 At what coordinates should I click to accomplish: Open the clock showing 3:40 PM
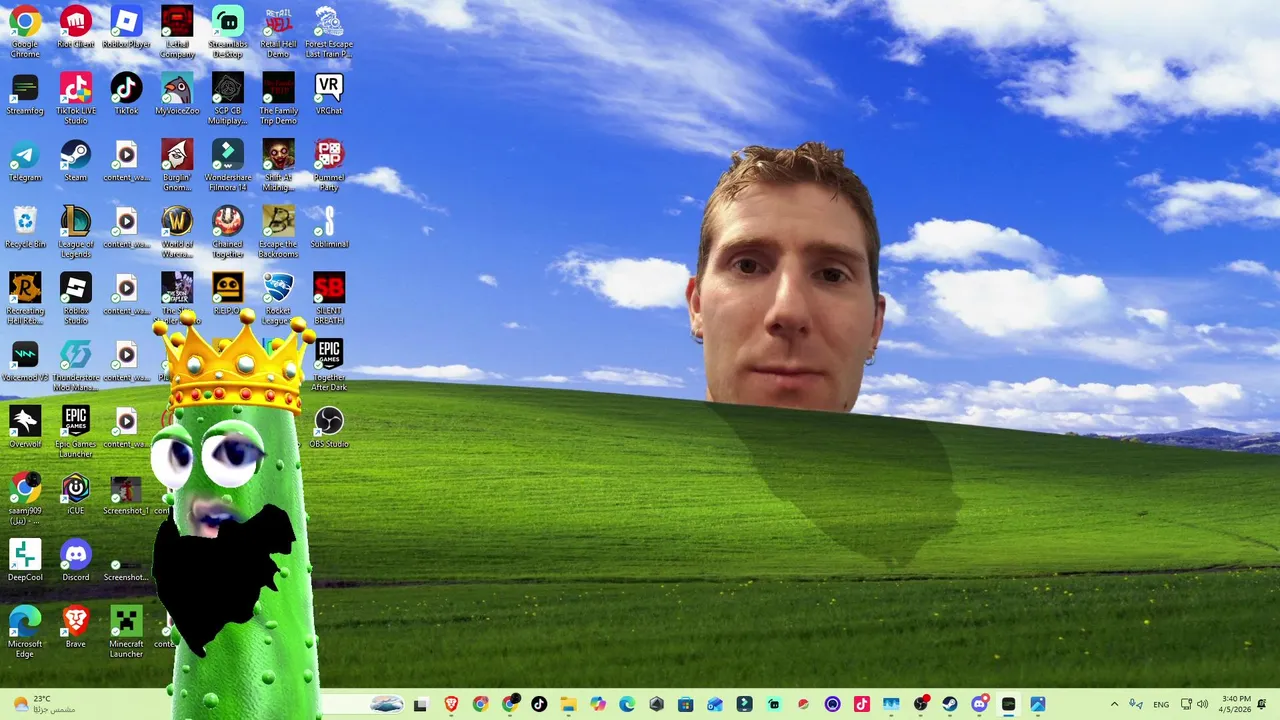pos(1236,704)
